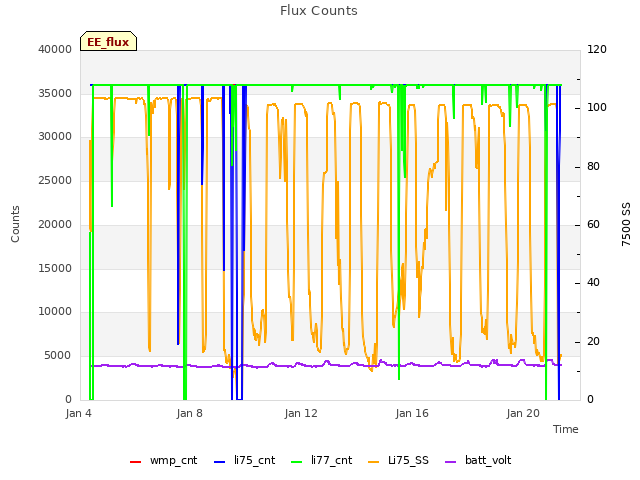Click the 80 right-axis value
The width and height of the screenshot is (640, 480).
[593, 167]
